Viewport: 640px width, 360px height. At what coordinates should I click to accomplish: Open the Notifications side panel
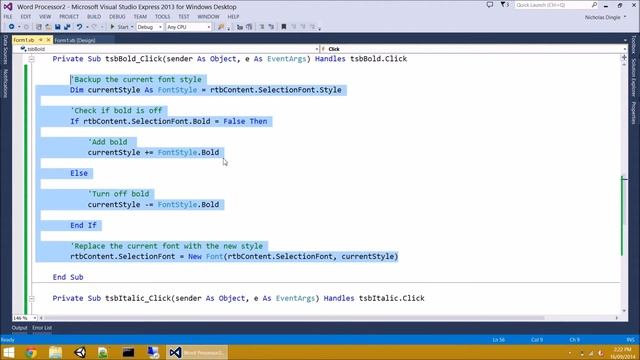pos(5,83)
